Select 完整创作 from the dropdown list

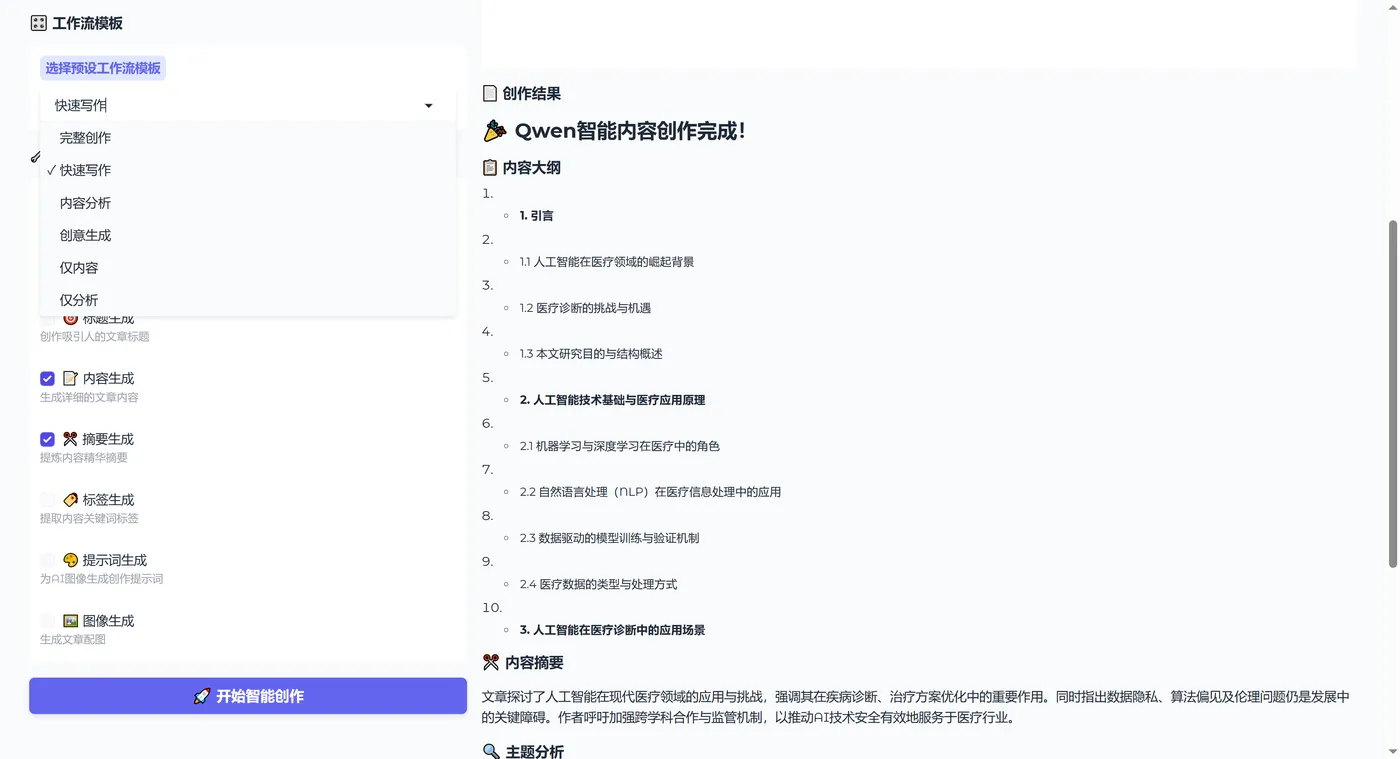click(x=85, y=137)
